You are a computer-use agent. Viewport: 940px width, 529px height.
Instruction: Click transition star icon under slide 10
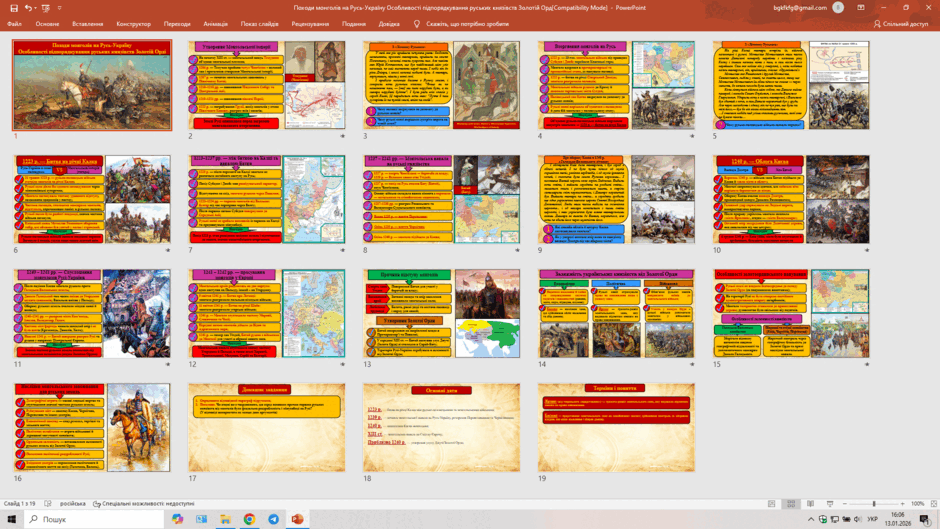pos(866,250)
